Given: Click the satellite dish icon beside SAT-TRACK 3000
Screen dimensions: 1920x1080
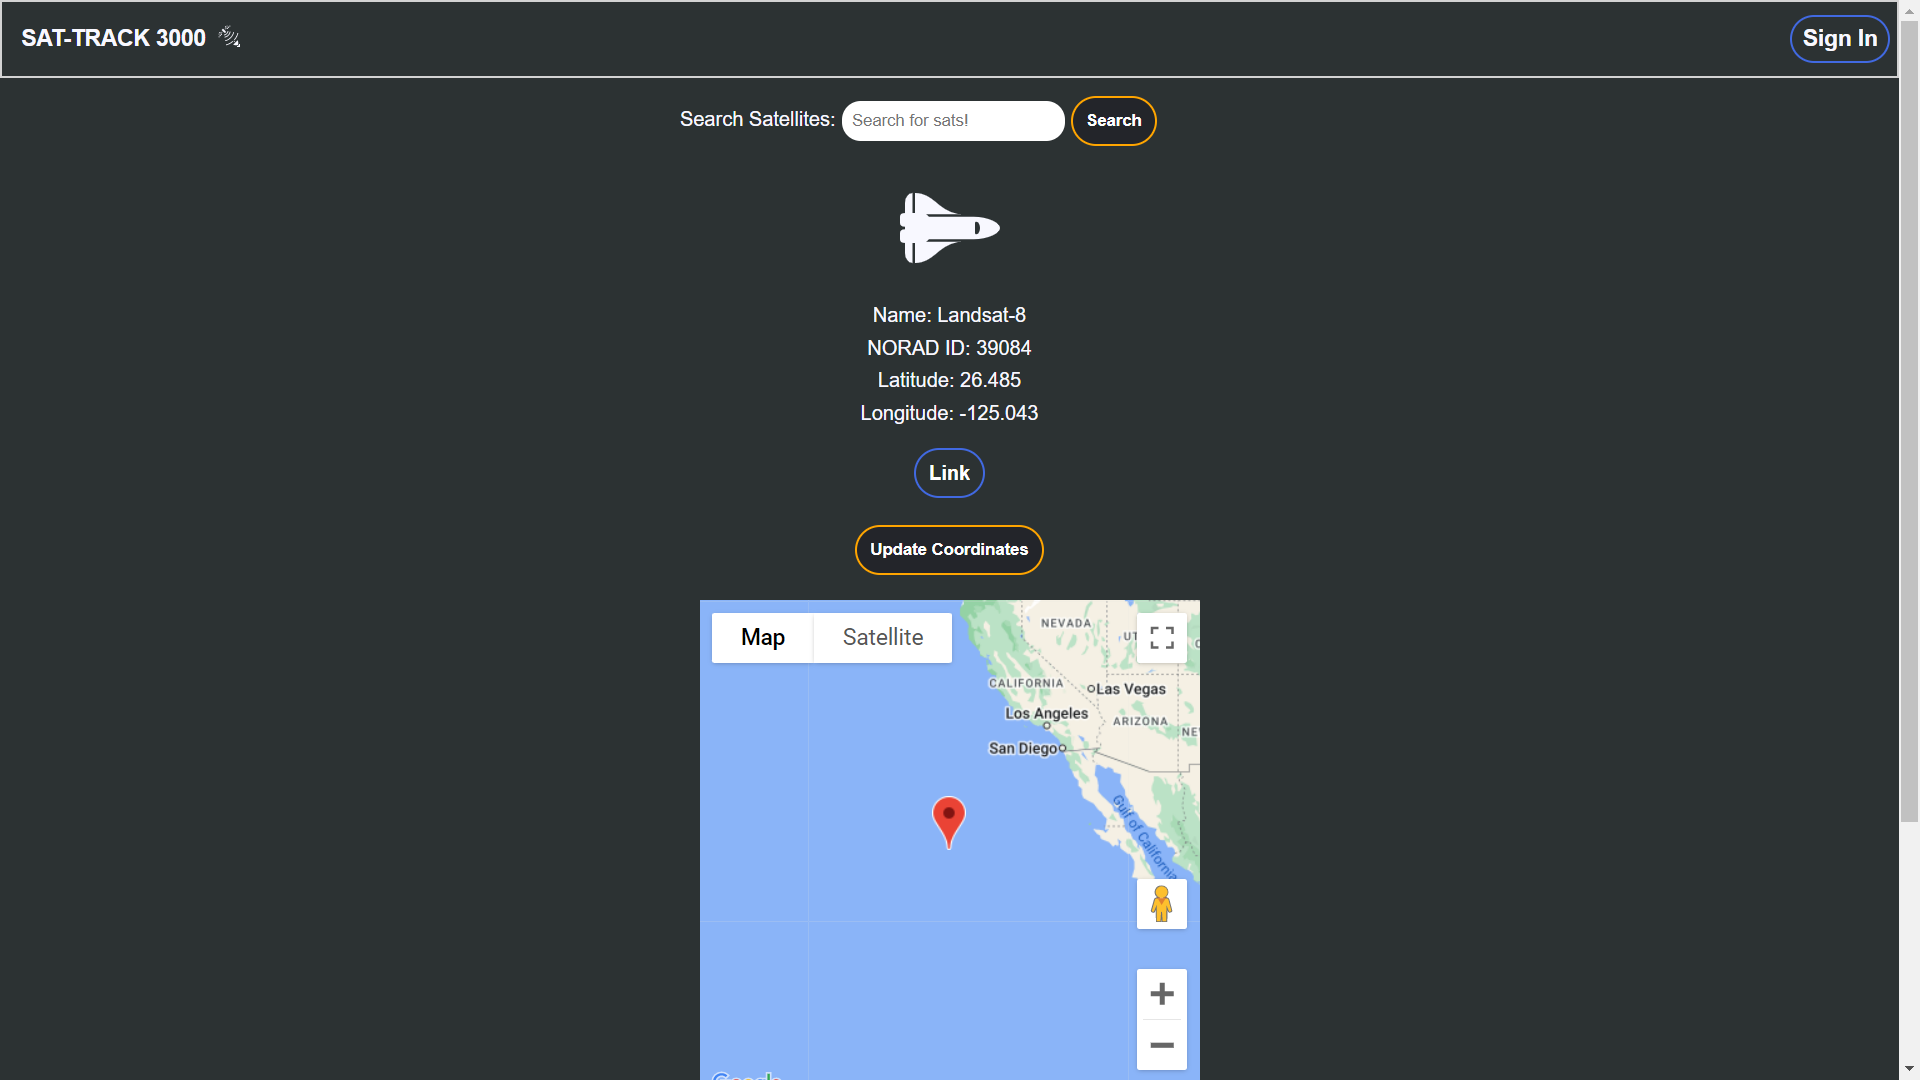Looking at the screenshot, I should (230, 37).
